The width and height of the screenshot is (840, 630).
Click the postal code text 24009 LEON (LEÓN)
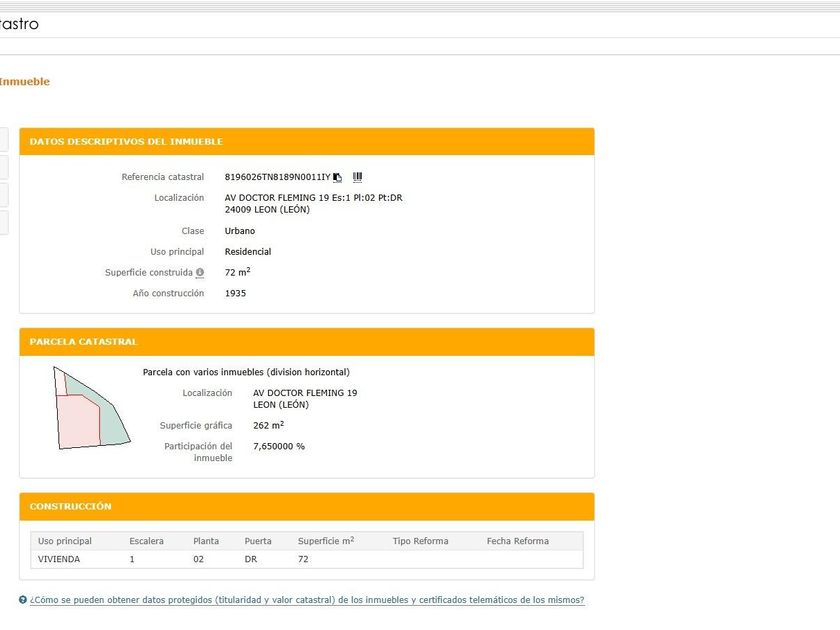pos(267,209)
